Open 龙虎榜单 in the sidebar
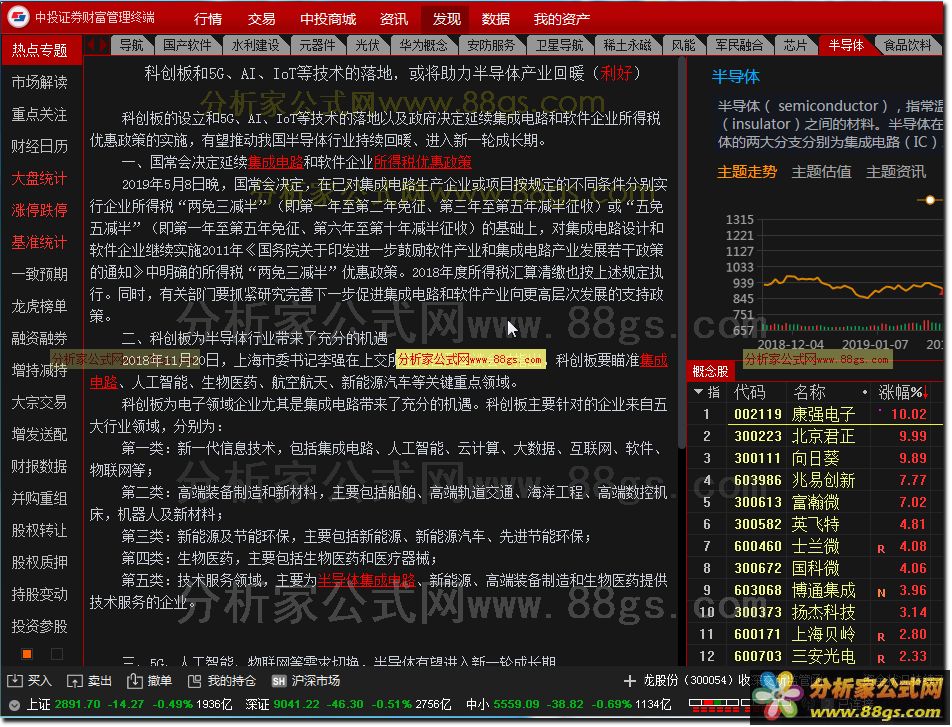This screenshot has height=727, width=952. click(39, 306)
